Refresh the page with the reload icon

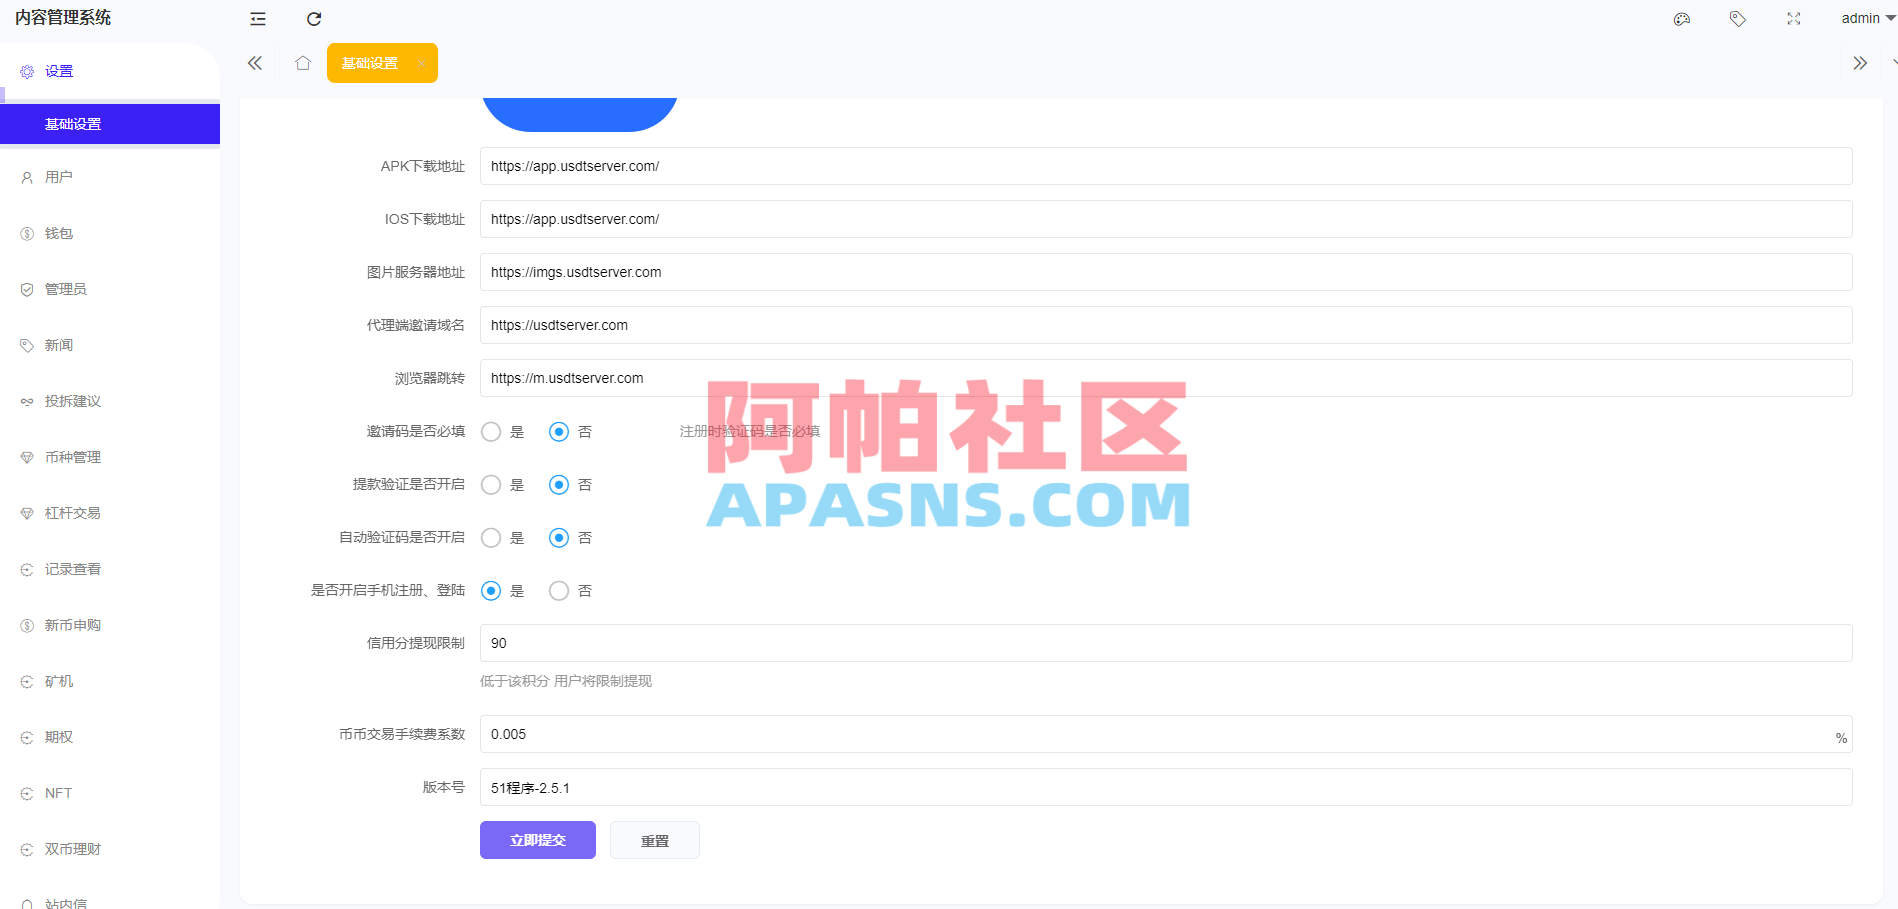[x=314, y=18]
